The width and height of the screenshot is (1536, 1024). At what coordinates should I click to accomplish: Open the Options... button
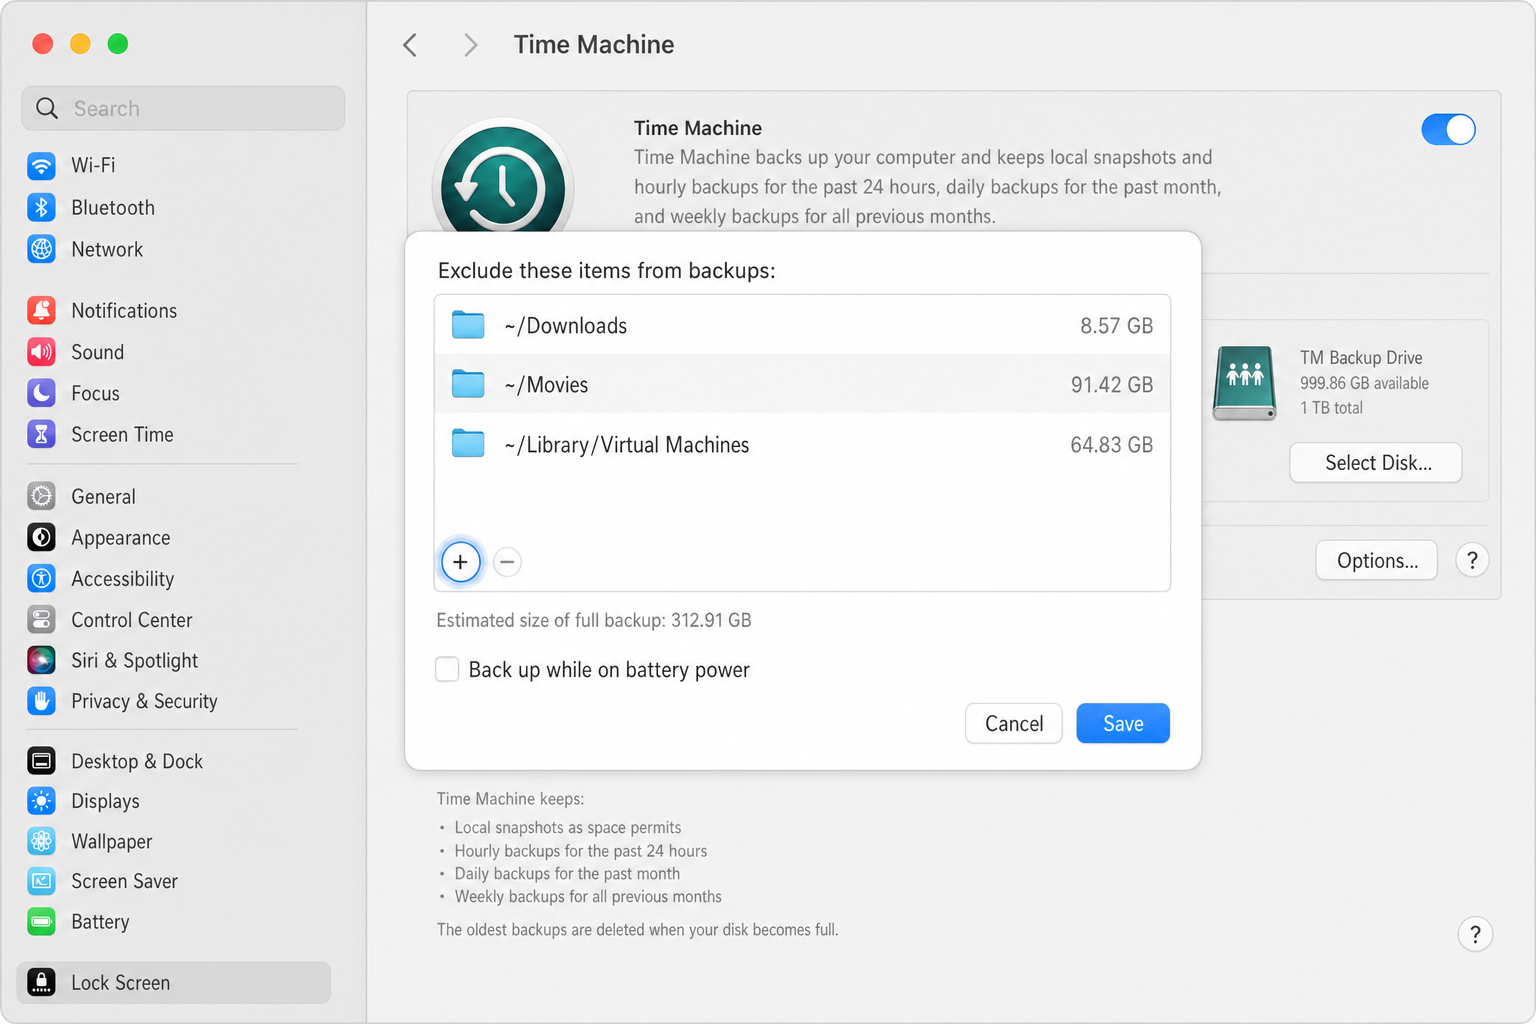tap(1377, 560)
